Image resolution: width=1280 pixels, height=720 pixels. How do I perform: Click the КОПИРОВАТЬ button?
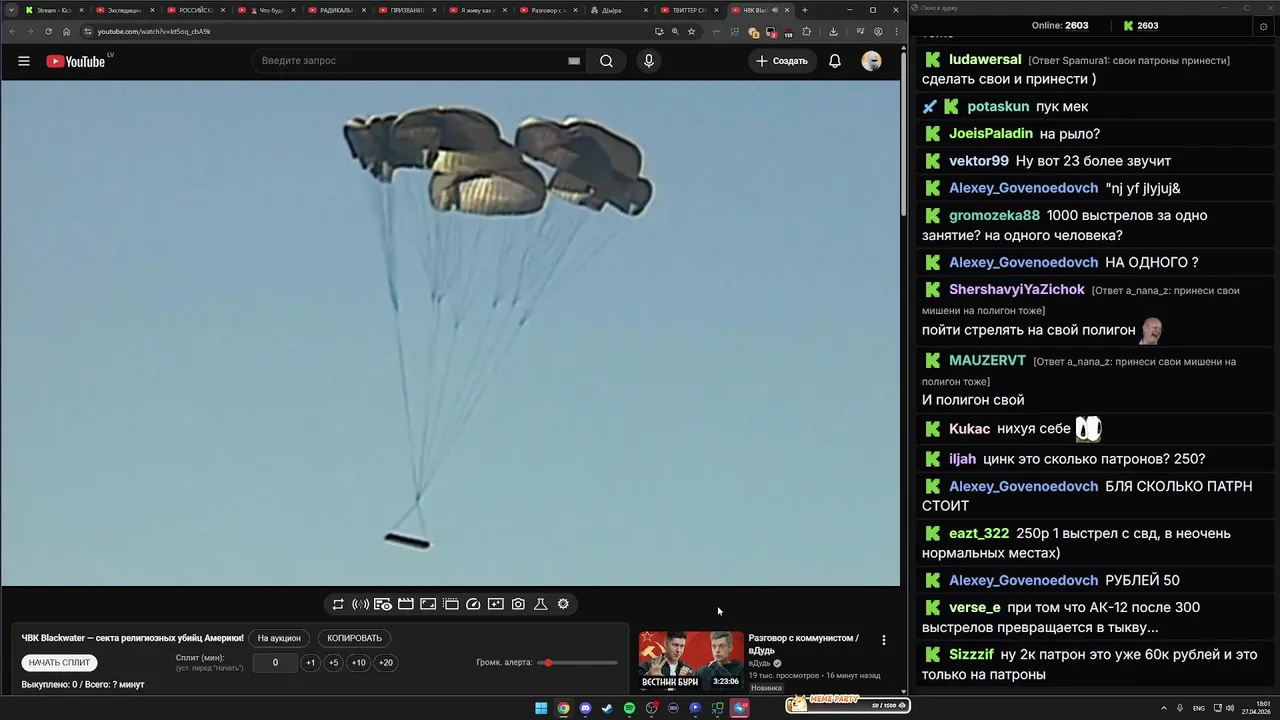355,638
